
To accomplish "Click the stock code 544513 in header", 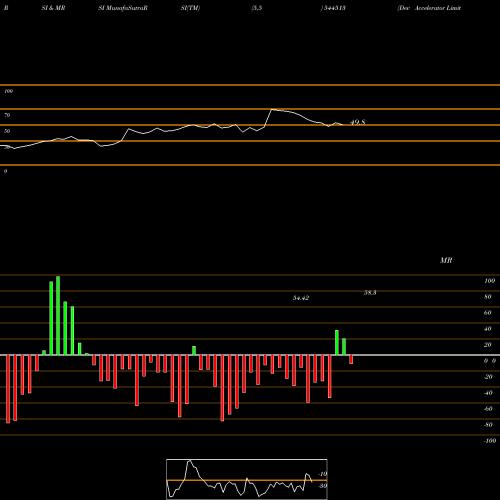I will pyautogui.click(x=334, y=8).
